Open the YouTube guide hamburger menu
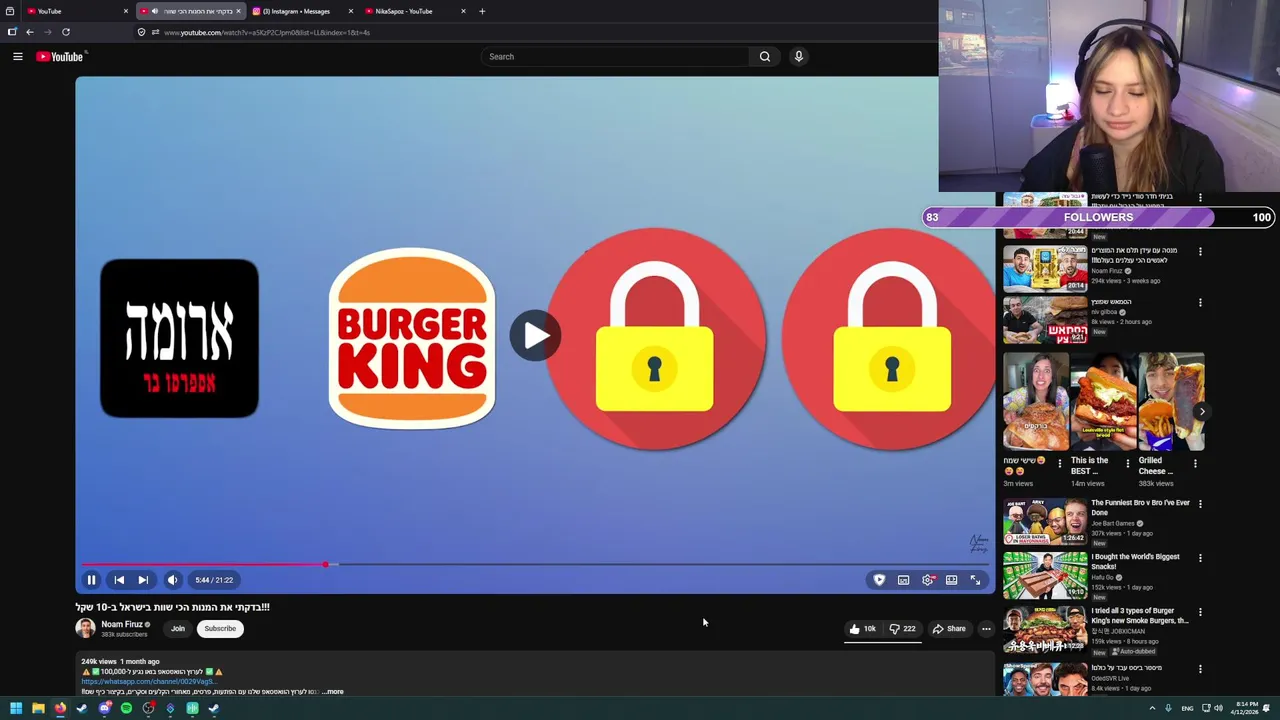Image resolution: width=1280 pixels, height=720 pixels. [18, 57]
